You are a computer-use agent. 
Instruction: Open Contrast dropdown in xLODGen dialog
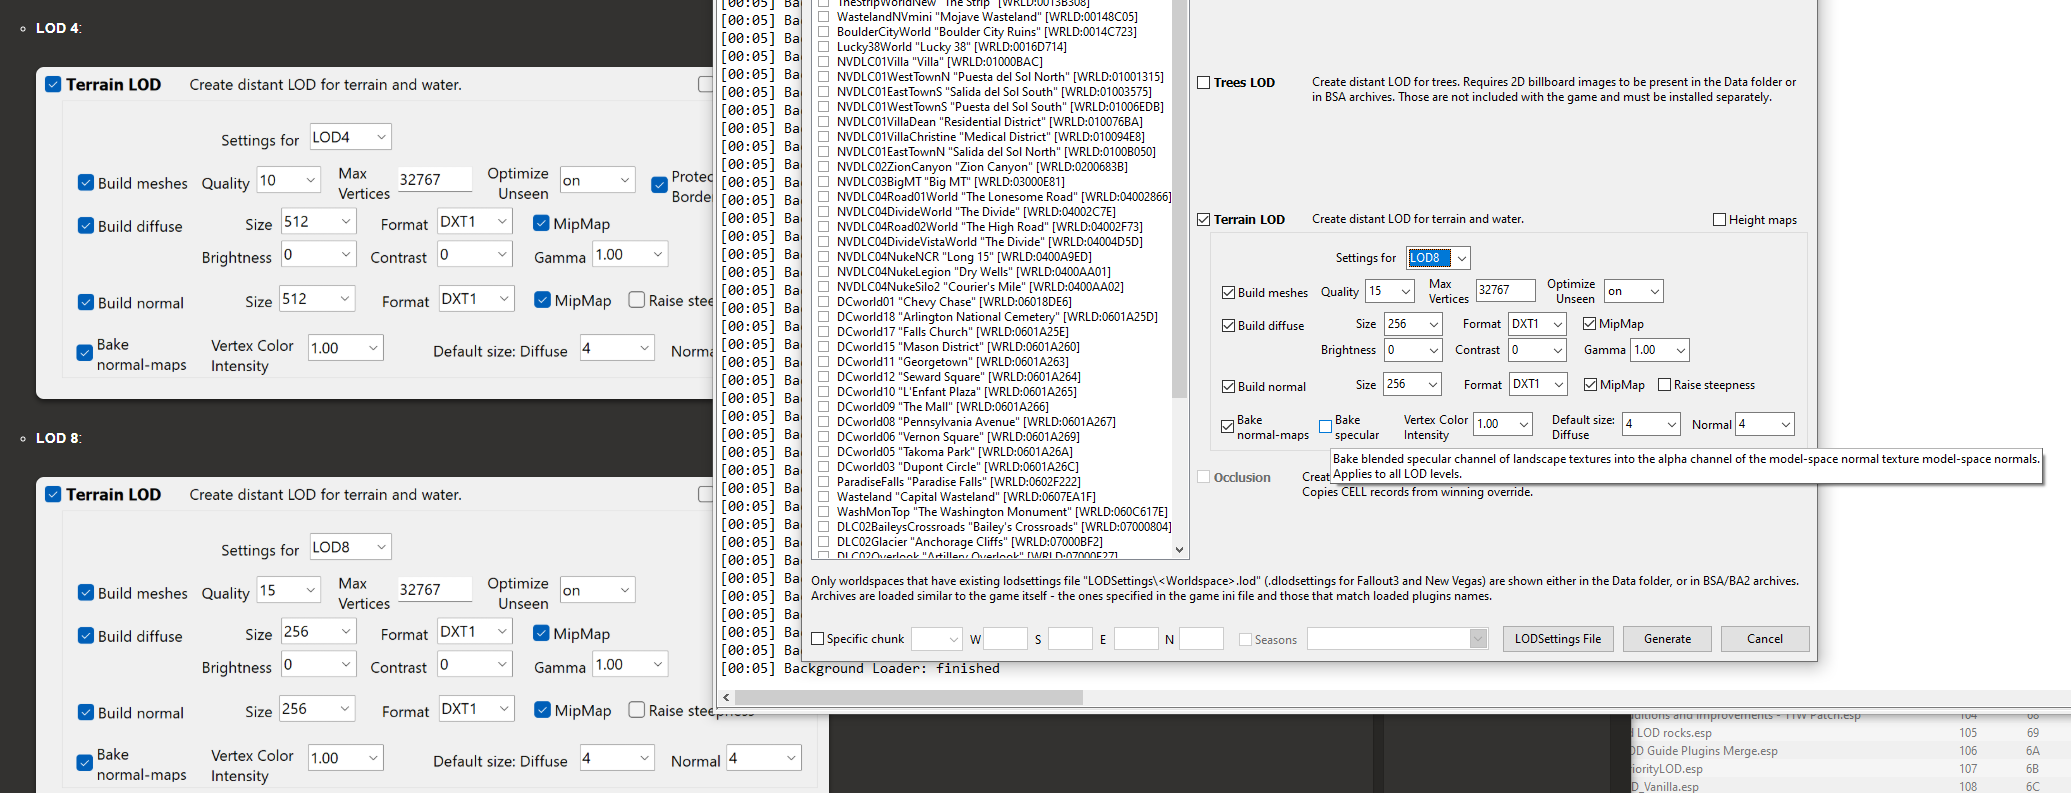pos(1537,350)
